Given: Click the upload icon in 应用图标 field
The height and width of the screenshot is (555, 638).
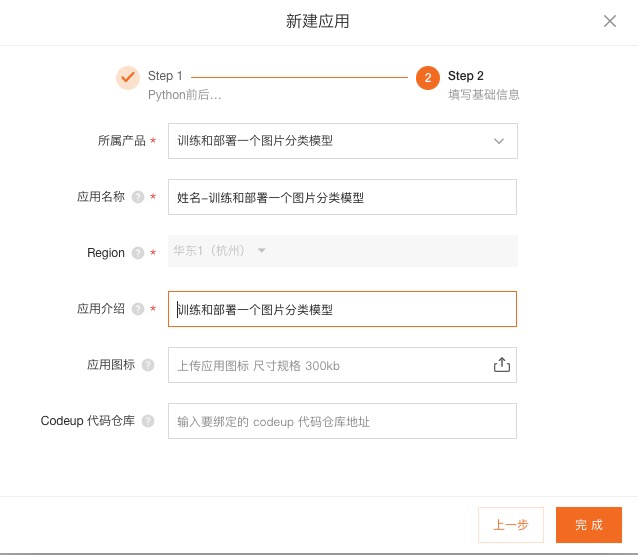Looking at the screenshot, I should [502, 365].
